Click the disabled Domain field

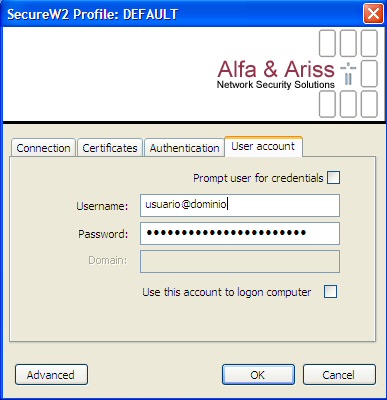click(240, 261)
